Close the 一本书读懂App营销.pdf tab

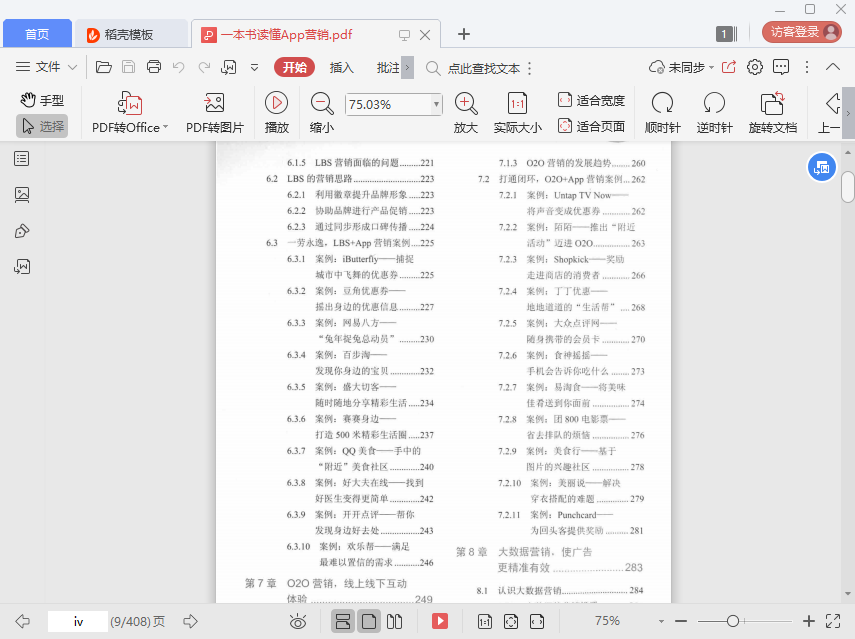click(x=425, y=35)
